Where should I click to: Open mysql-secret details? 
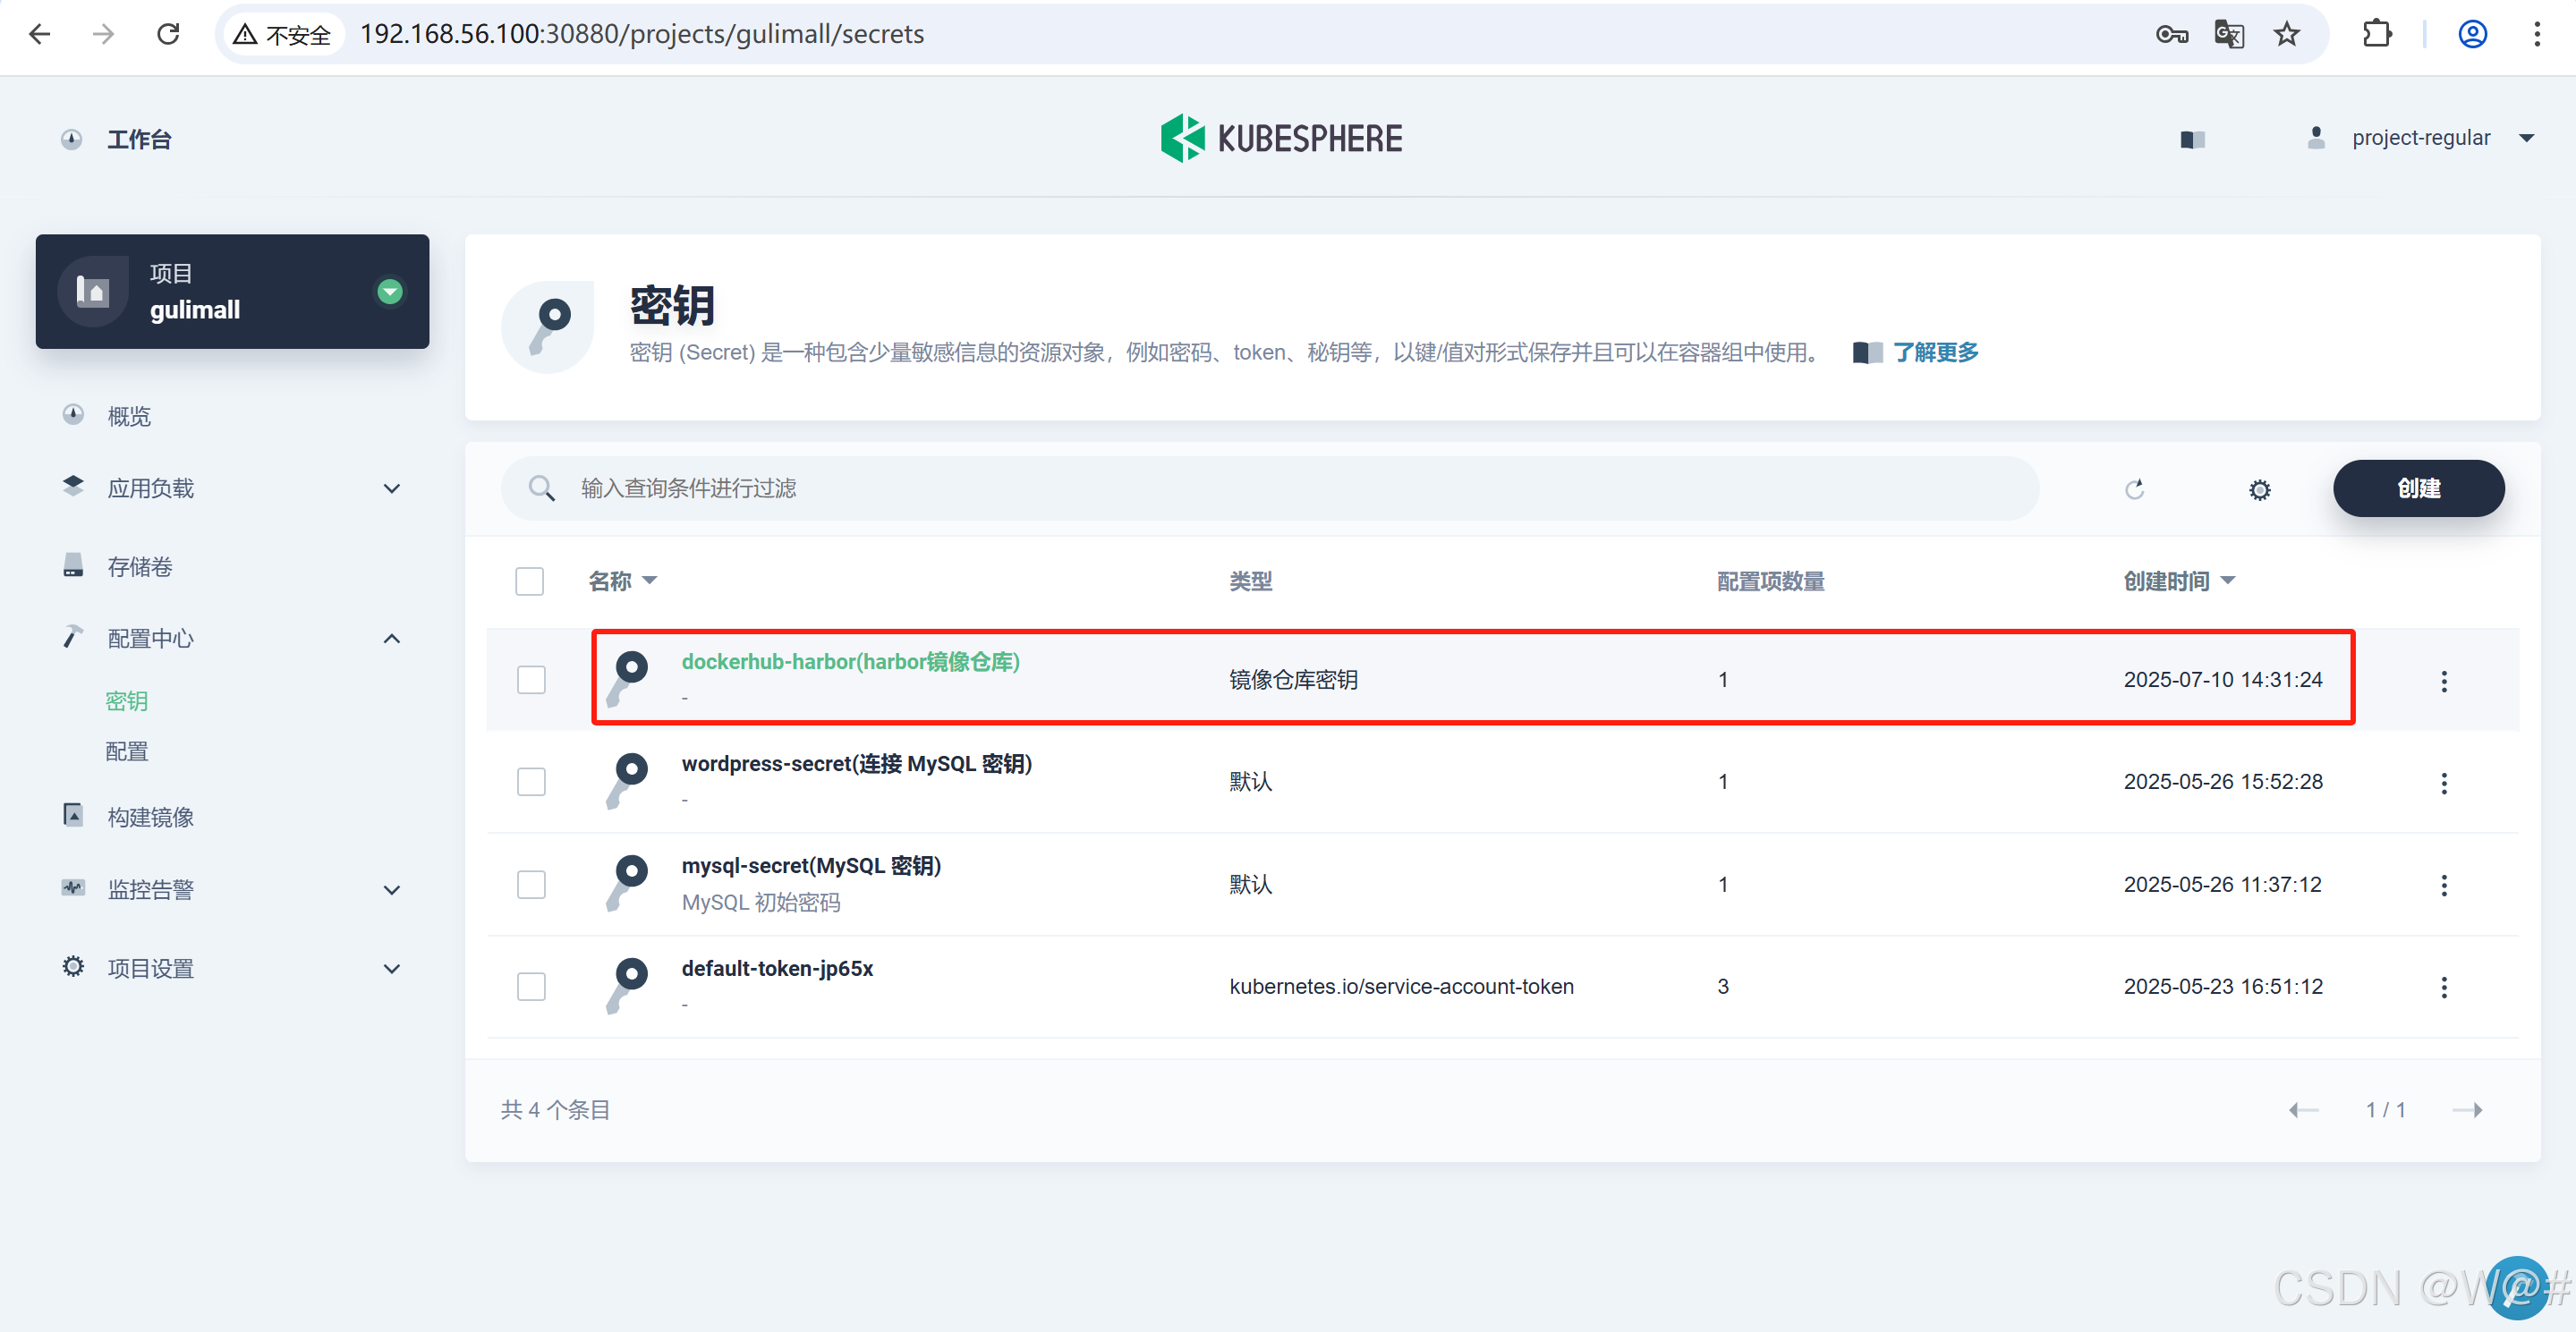(x=811, y=866)
